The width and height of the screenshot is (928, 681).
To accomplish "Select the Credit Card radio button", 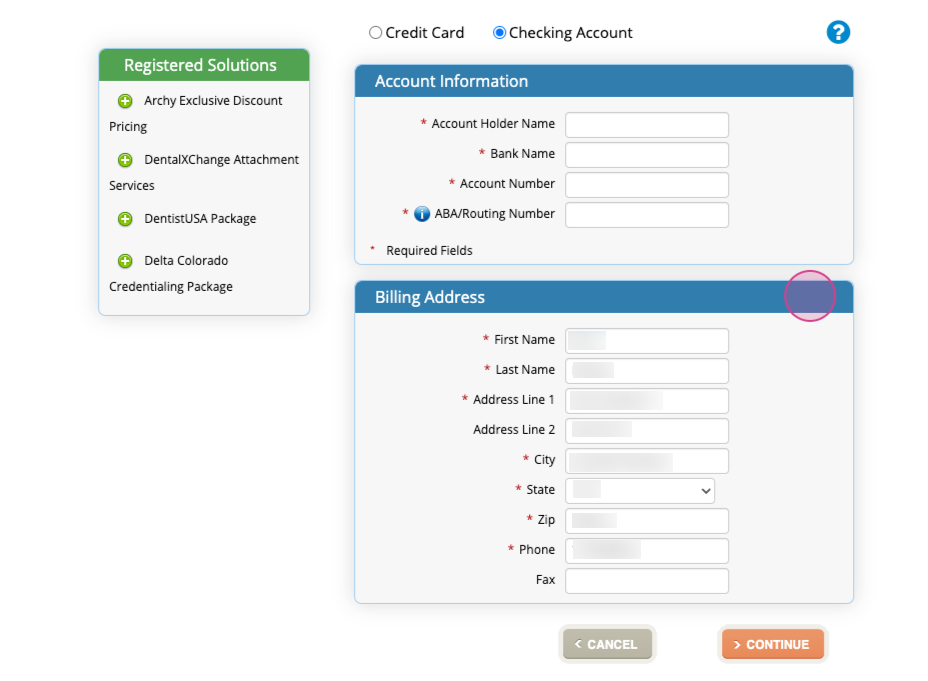I will pos(375,33).
